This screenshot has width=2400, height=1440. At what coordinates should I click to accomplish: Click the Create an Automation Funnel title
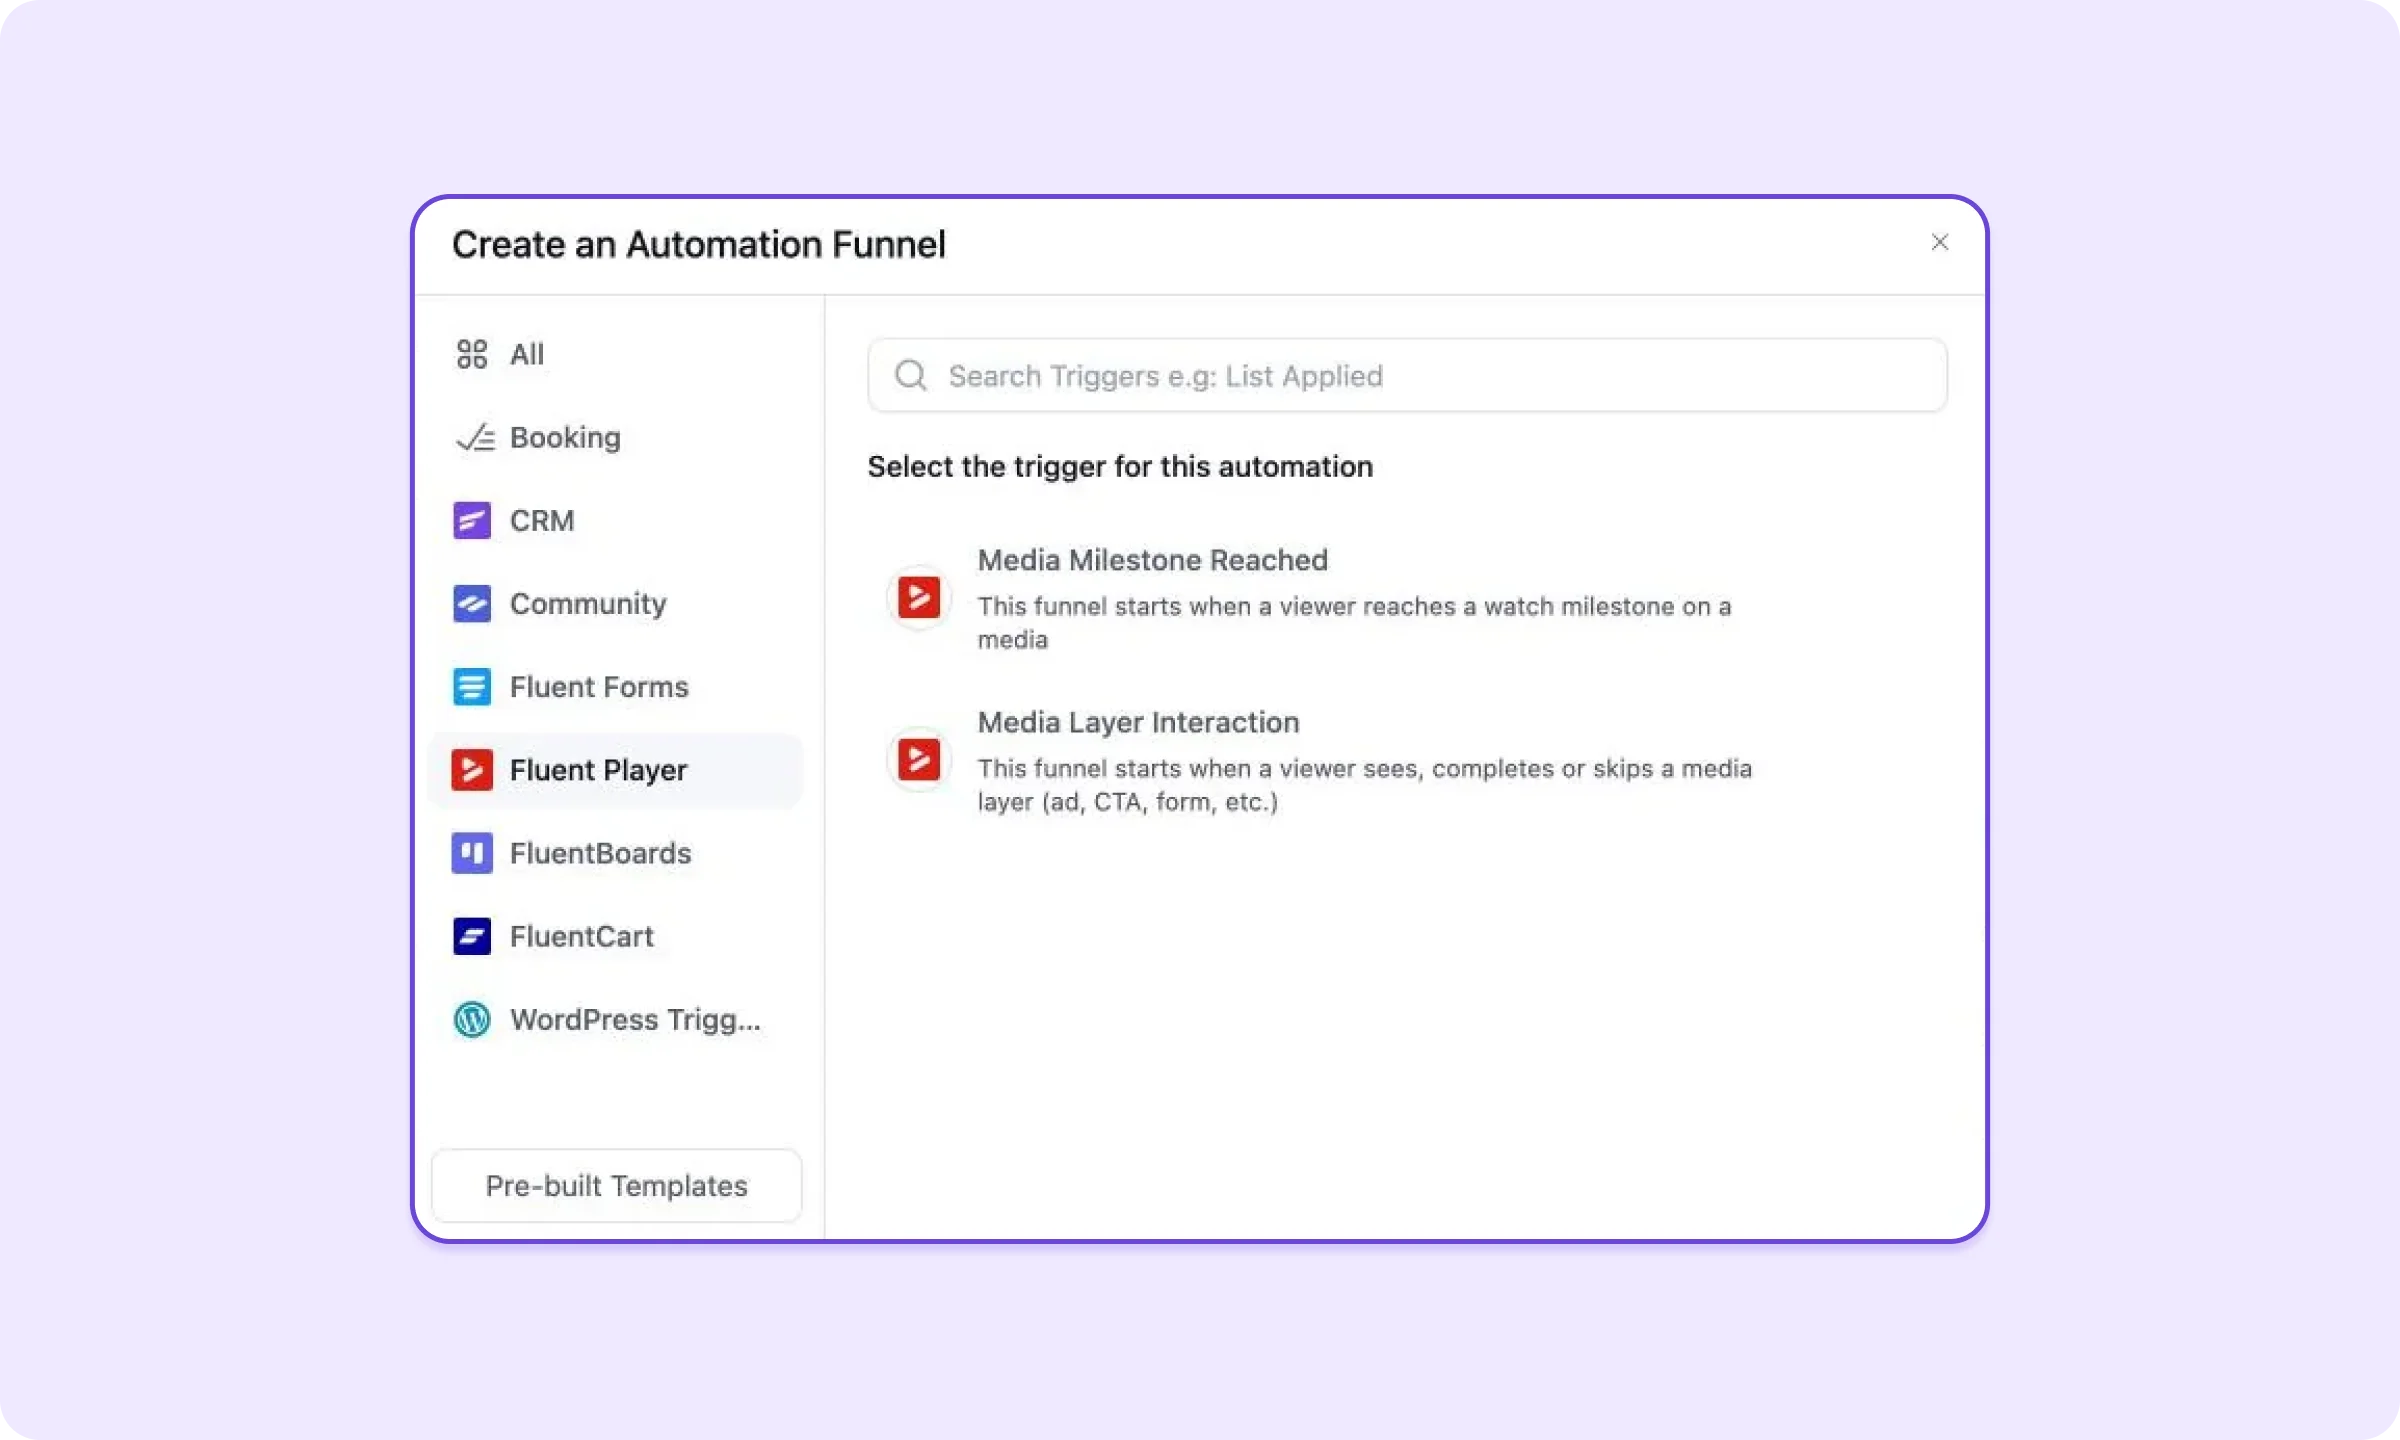[698, 244]
